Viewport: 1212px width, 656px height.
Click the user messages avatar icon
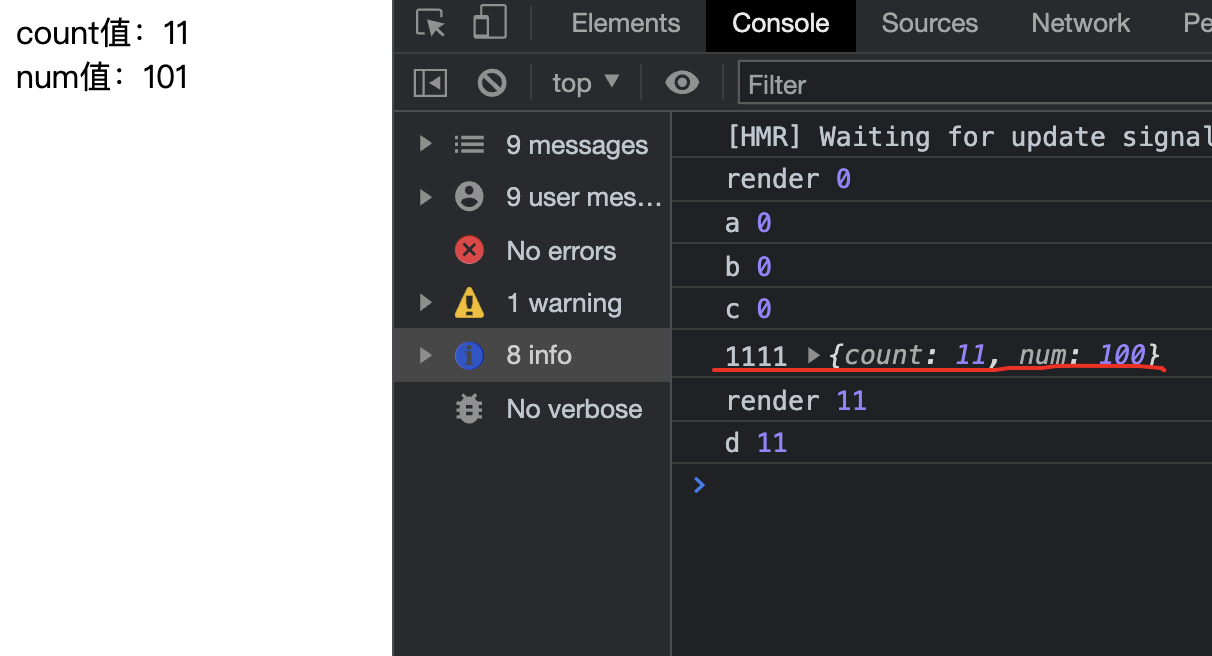[x=469, y=197]
